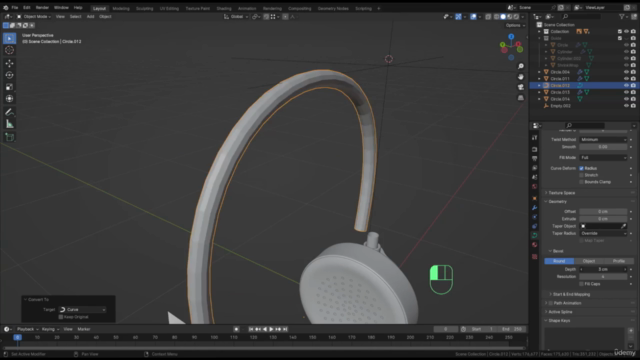
Task: Collapse the Geometry panel
Action: pos(557,202)
